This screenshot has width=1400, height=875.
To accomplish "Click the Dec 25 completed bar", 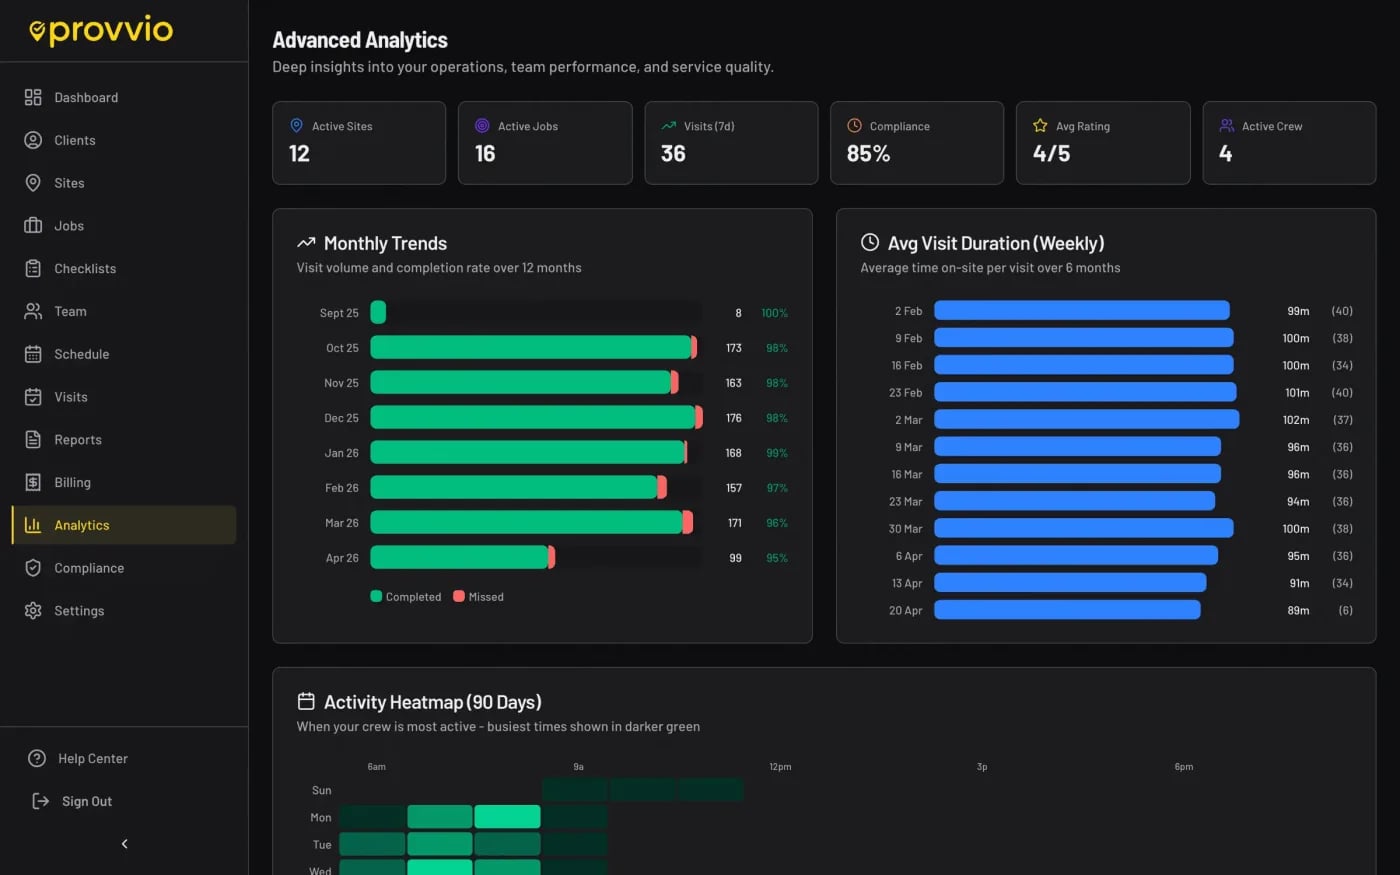I will 532,417.
